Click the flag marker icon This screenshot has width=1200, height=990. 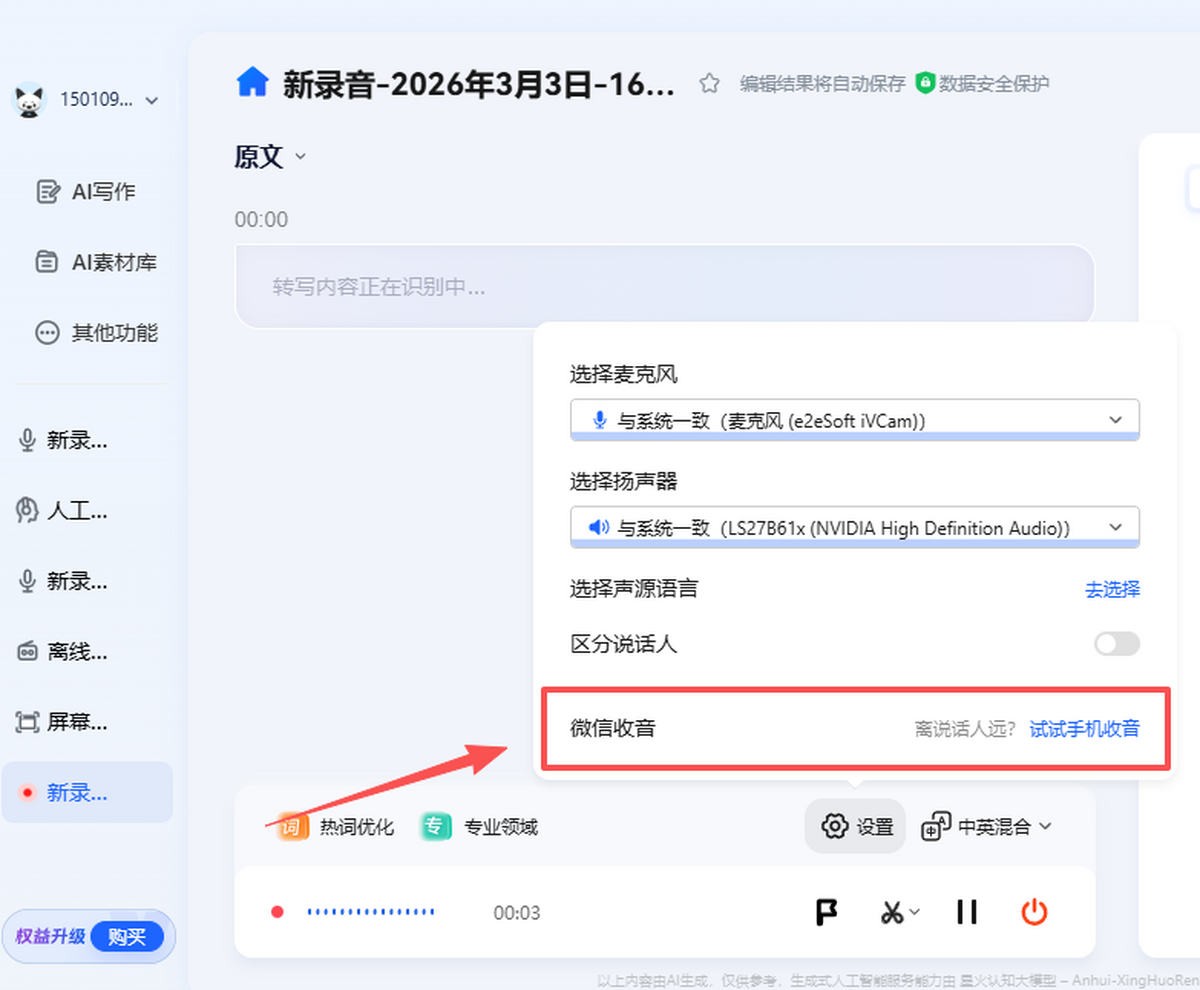(x=826, y=912)
